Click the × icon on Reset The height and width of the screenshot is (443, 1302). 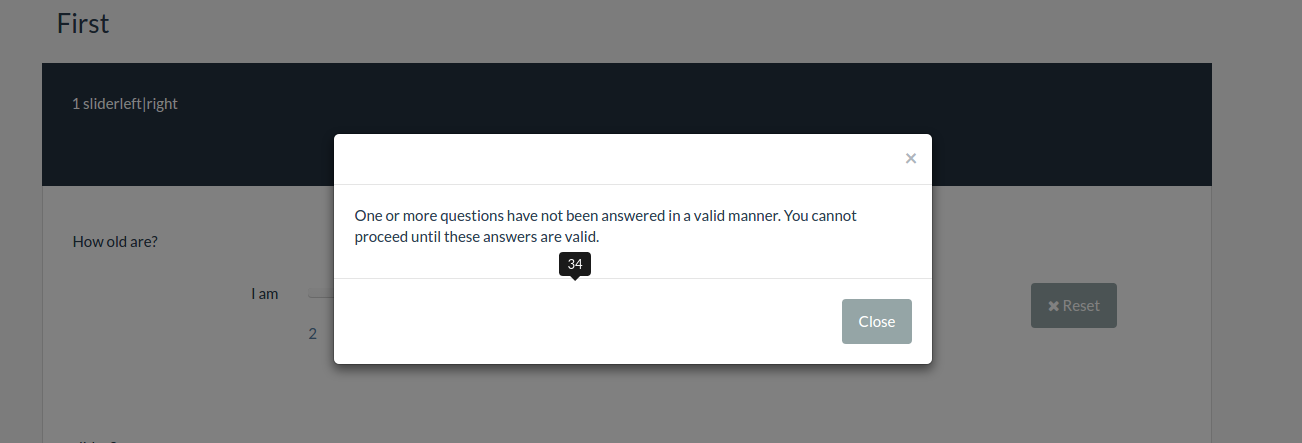click(1053, 306)
